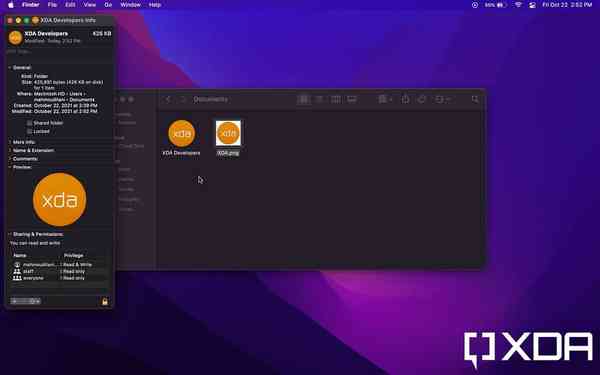Toggle the Shared folder checkbox
Image resolution: width=600 pixels, height=375 pixels.
(x=29, y=123)
